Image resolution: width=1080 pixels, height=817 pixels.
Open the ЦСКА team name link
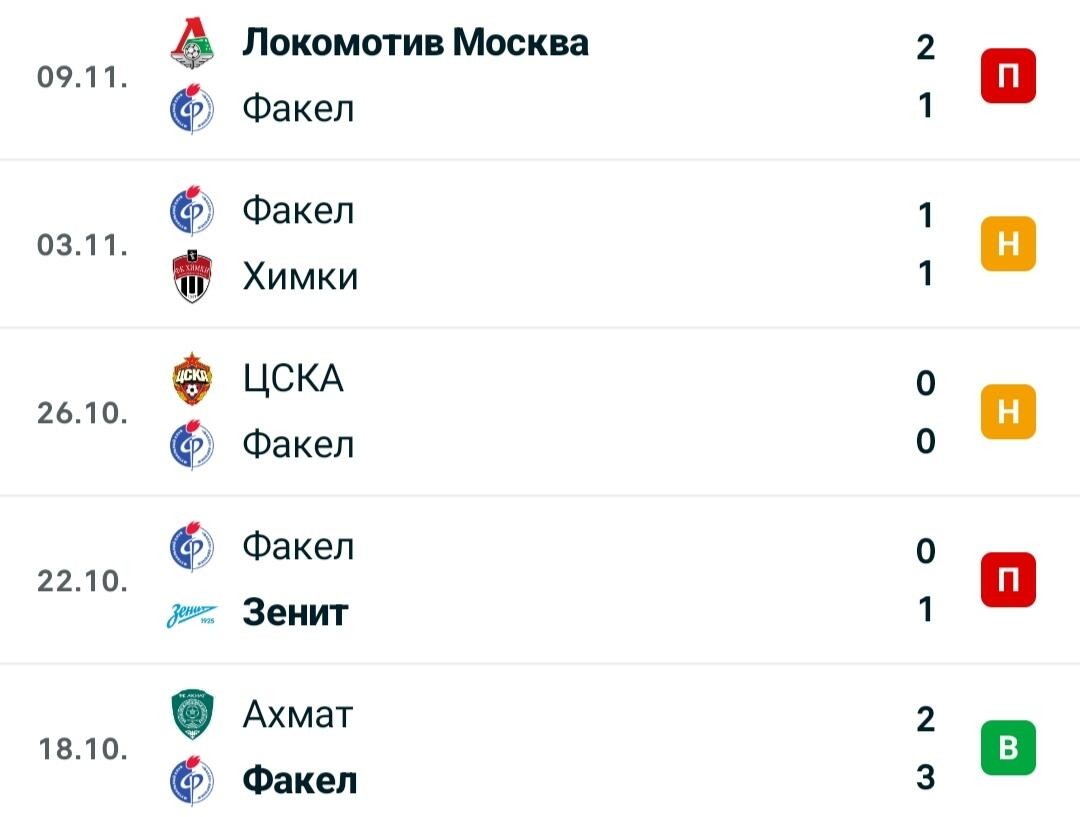[293, 379]
